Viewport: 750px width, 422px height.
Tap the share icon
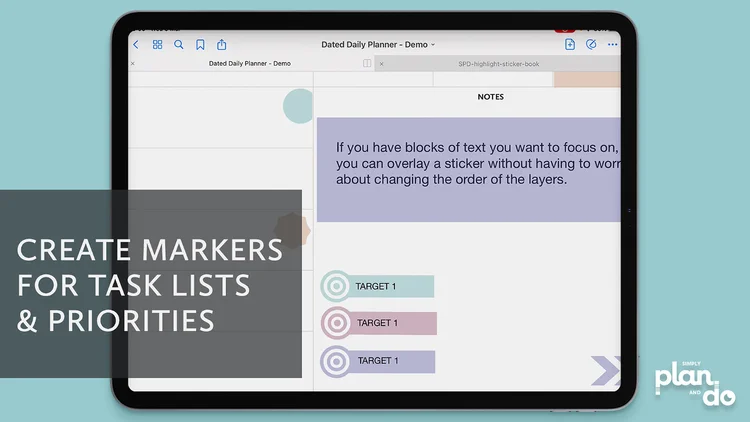point(221,44)
